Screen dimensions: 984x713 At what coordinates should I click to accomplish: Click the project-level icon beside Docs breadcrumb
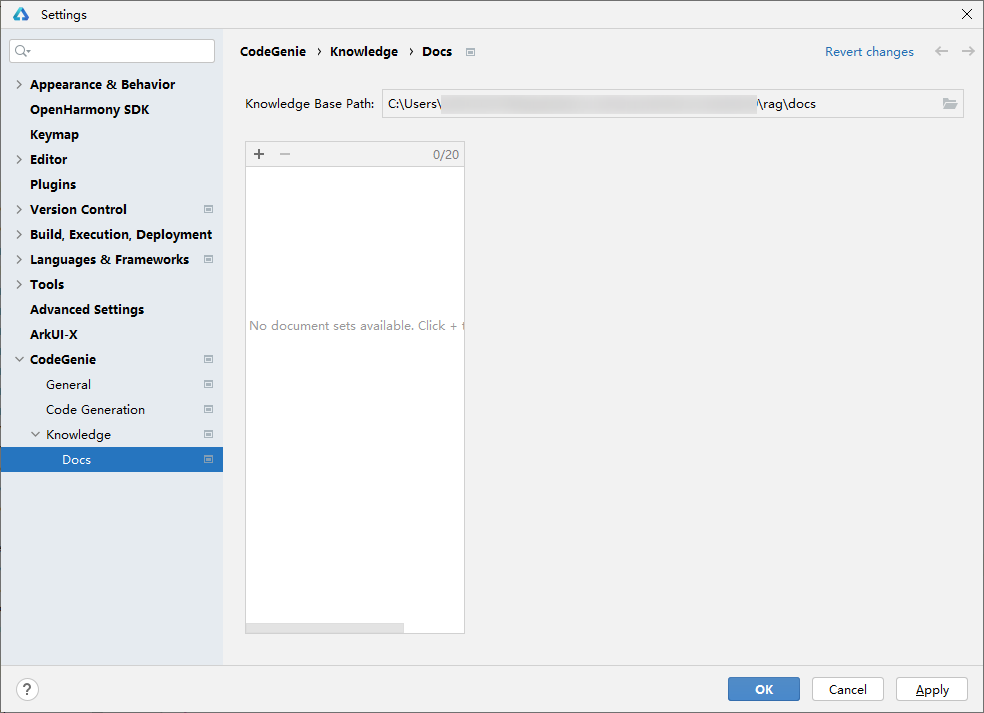(x=470, y=52)
